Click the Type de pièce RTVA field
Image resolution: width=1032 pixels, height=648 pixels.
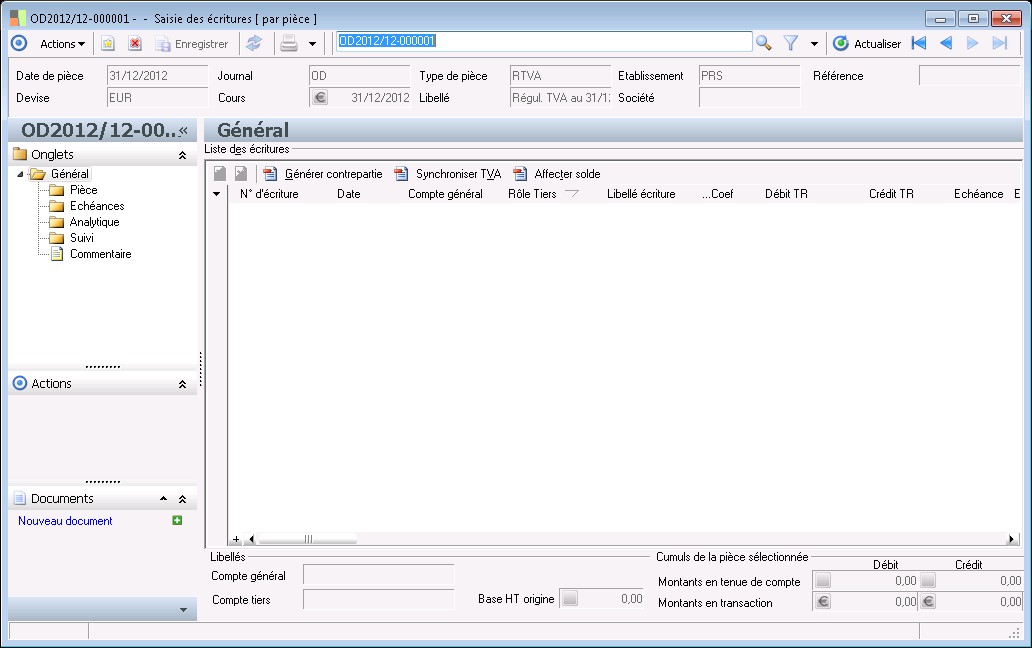(560, 76)
